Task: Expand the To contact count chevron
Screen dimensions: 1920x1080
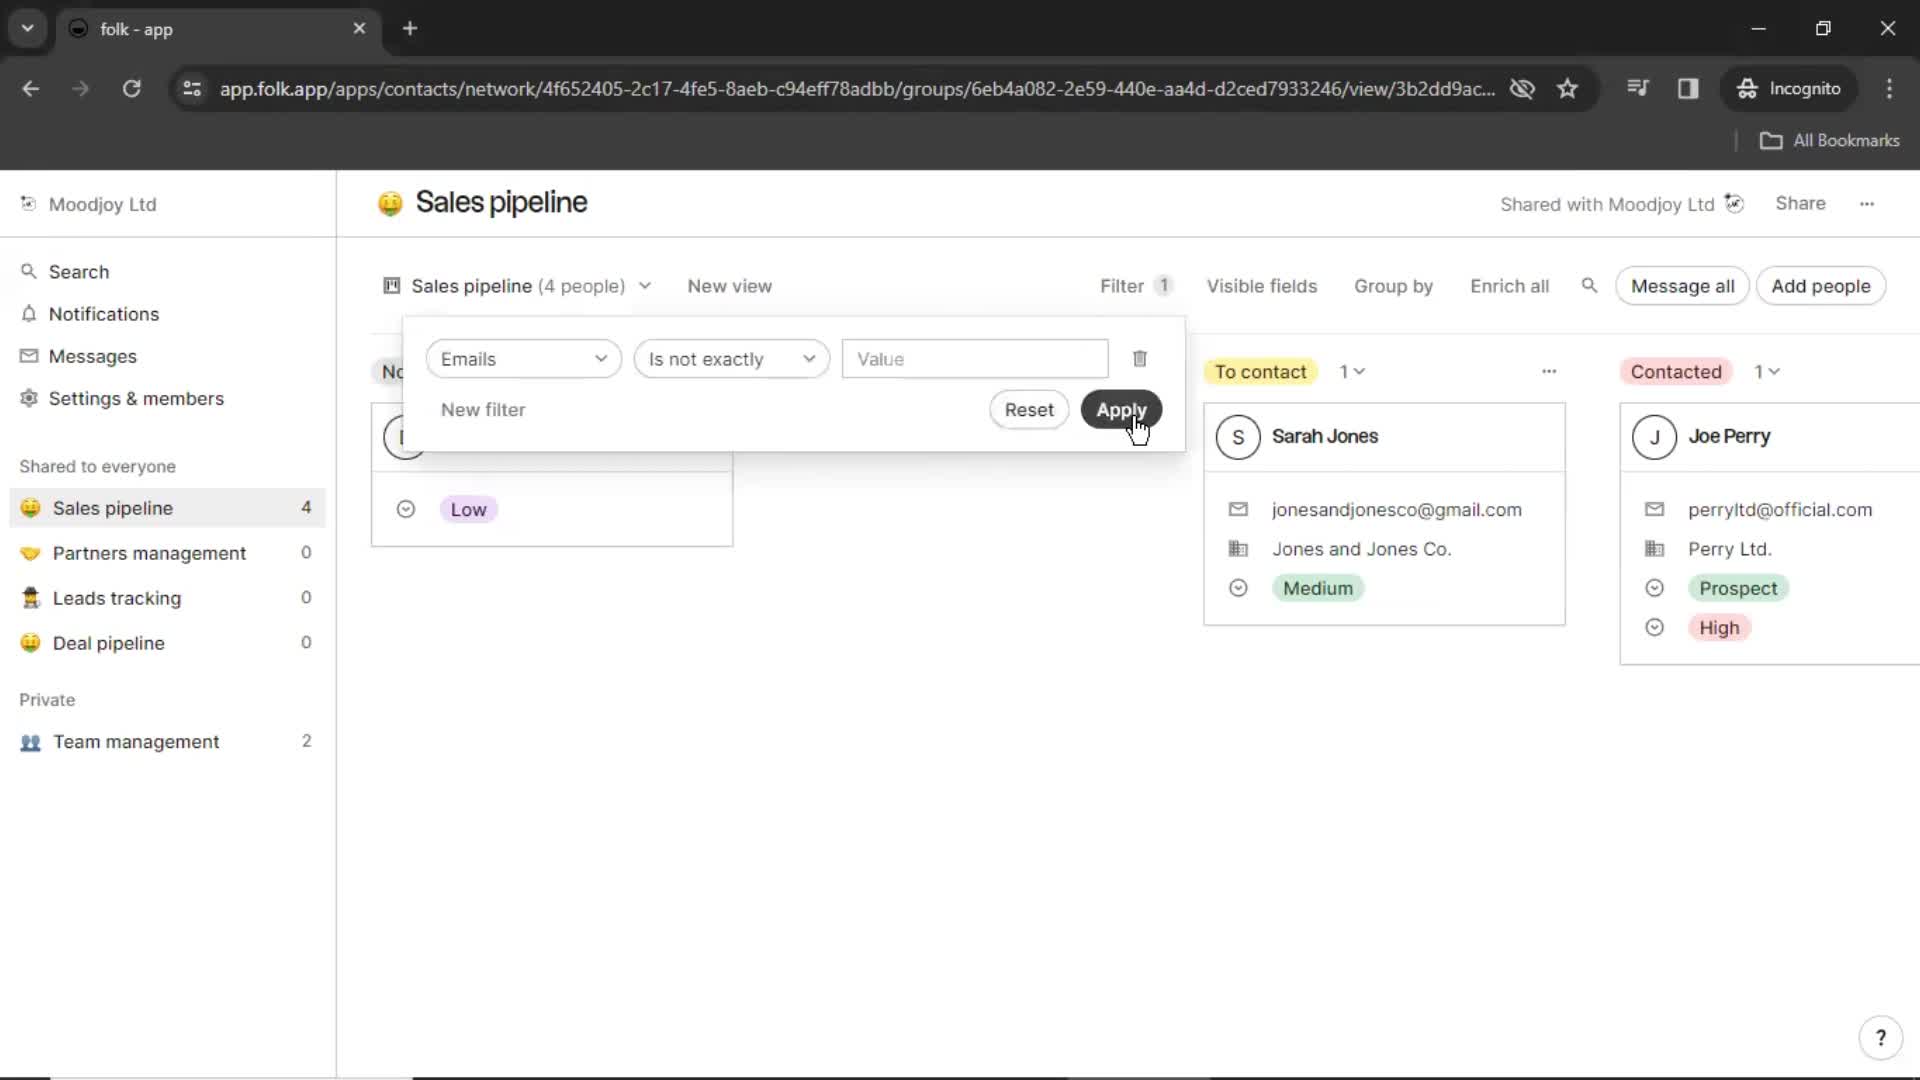Action: tap(1359, 372)
